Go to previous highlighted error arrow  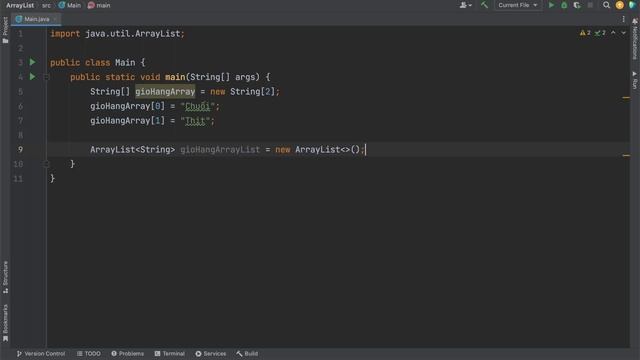(613, 33)
